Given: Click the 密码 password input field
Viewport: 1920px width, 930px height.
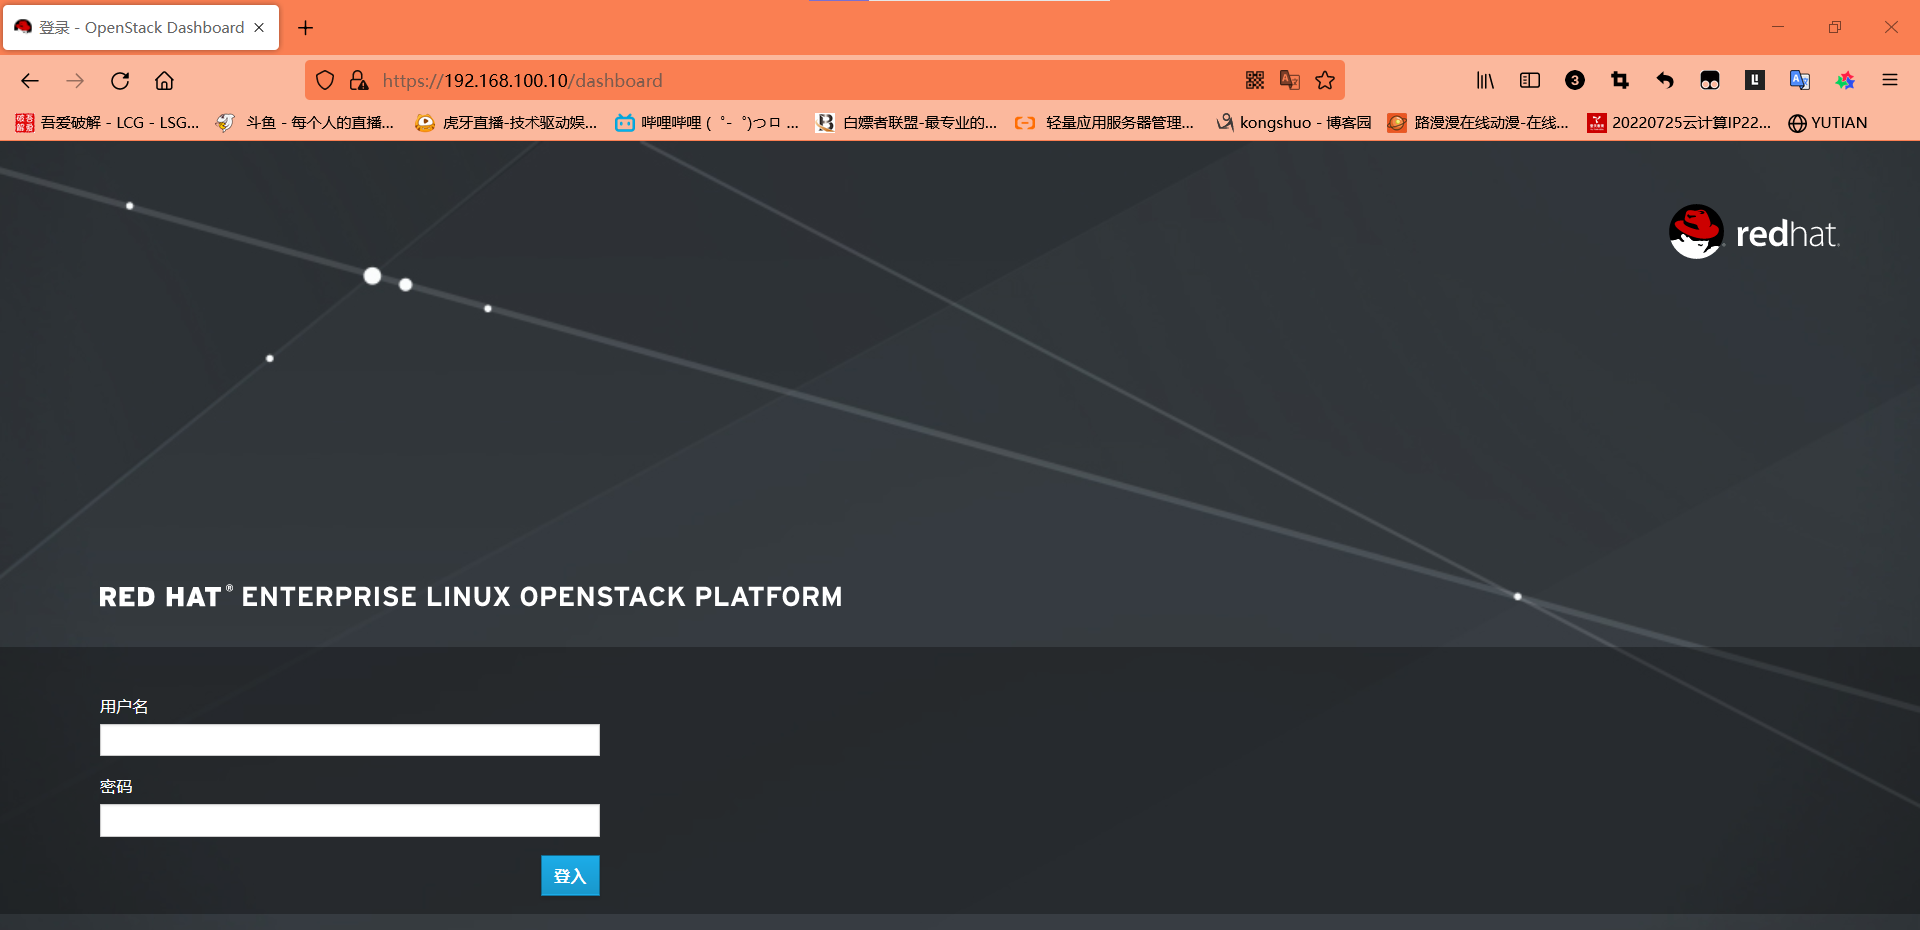Looking at the screenshot, I should 350,820.
